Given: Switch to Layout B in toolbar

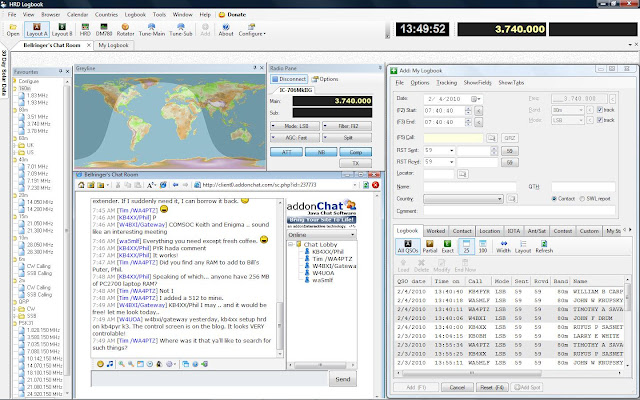Looking at the screenshot, I should [62, 30].
